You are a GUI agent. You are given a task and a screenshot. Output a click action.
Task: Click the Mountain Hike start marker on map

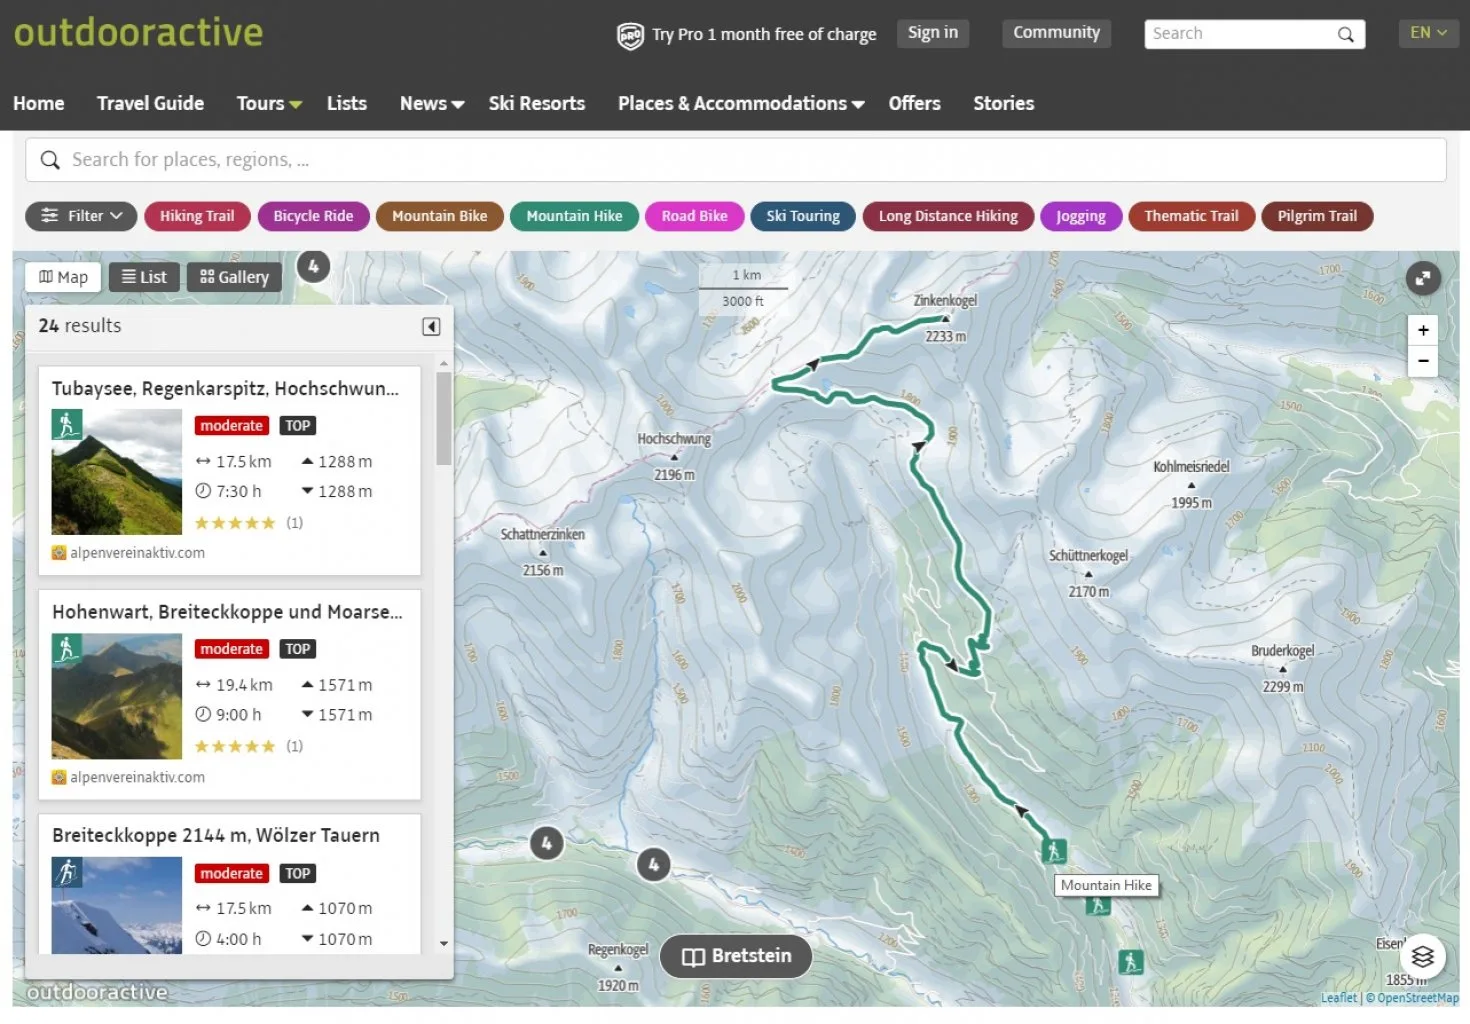pyautogui.click(x=1053, y=851)
